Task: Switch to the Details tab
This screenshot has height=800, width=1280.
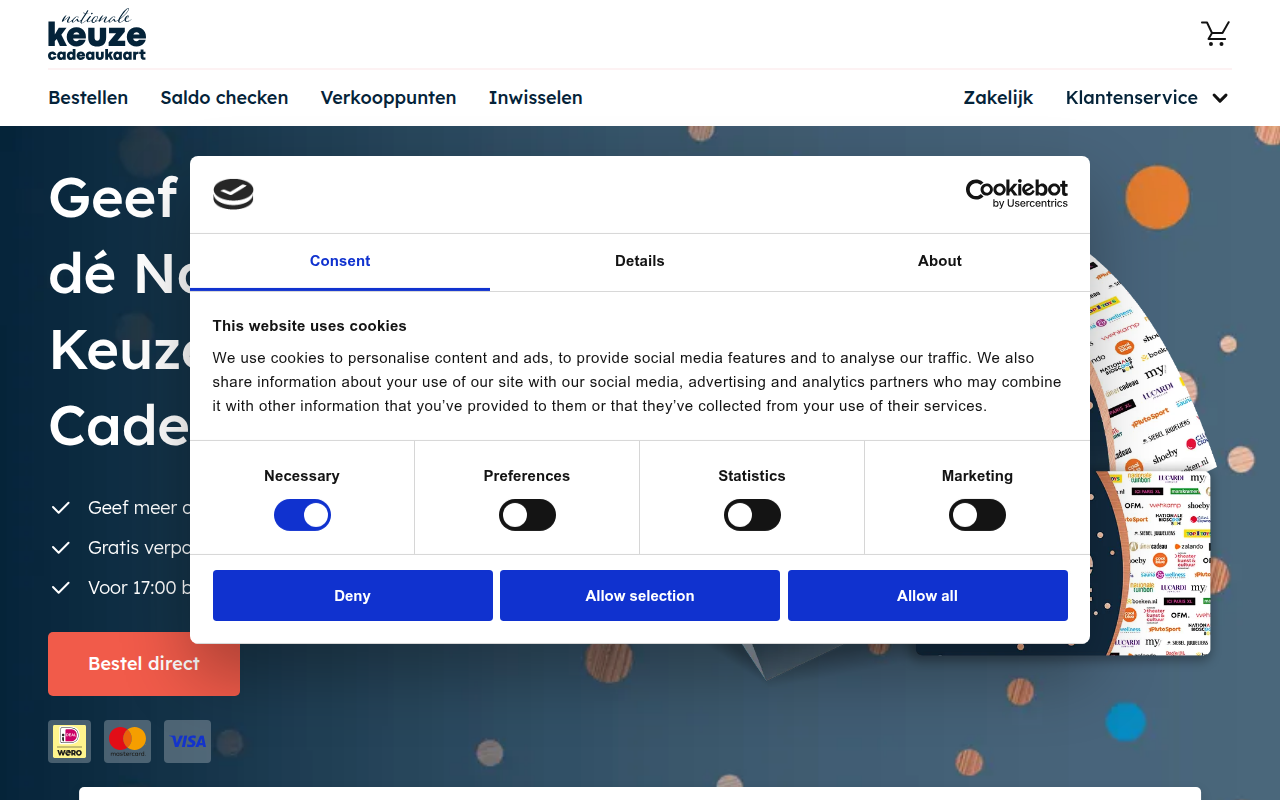Action: click(x=640, y=261)
